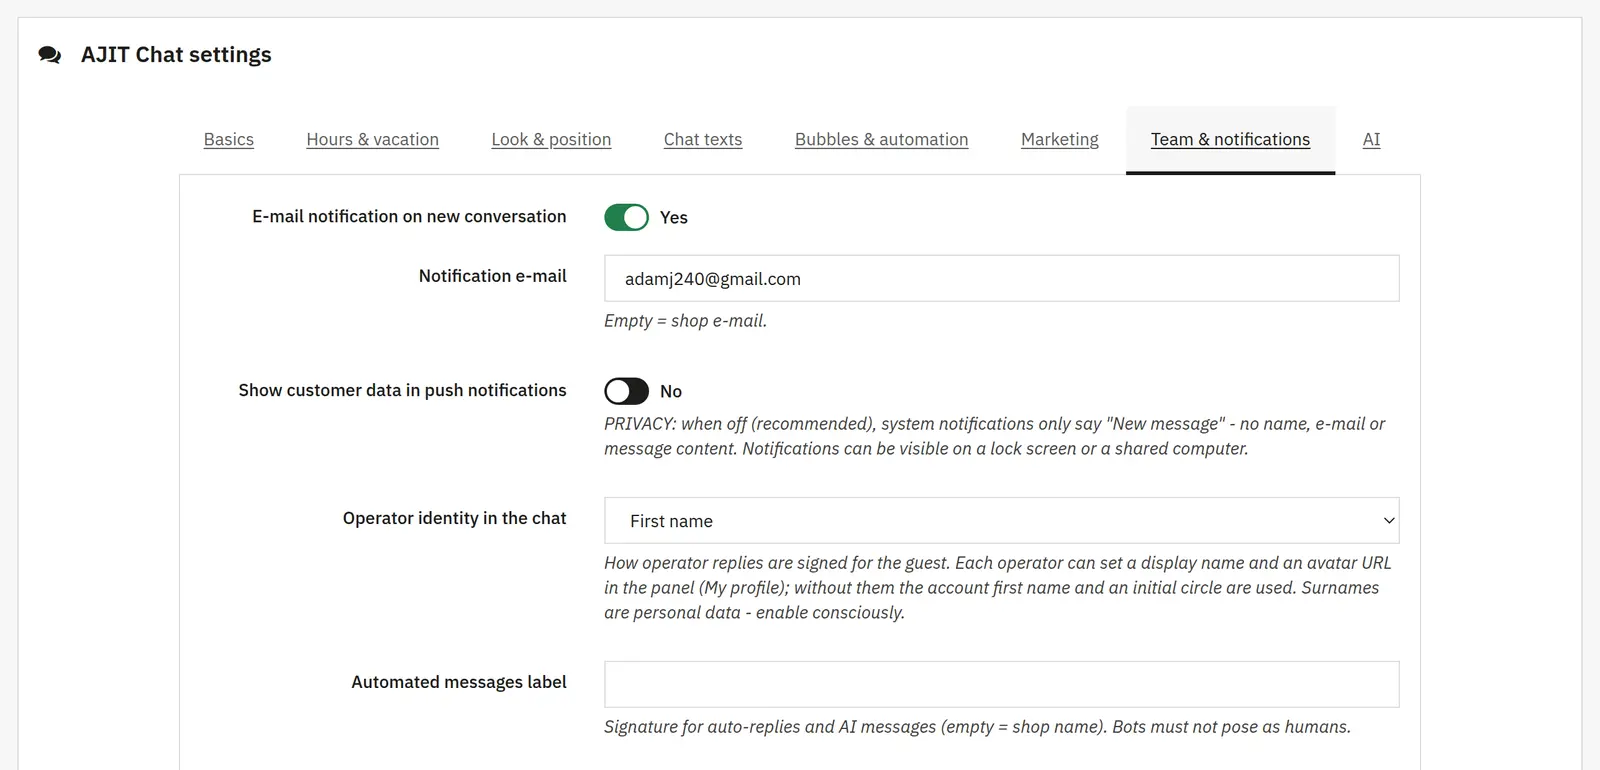Screen dimensions: 1600x770
Task: Click the 'Signature for auto-replies' hint text
Action: 977,727
